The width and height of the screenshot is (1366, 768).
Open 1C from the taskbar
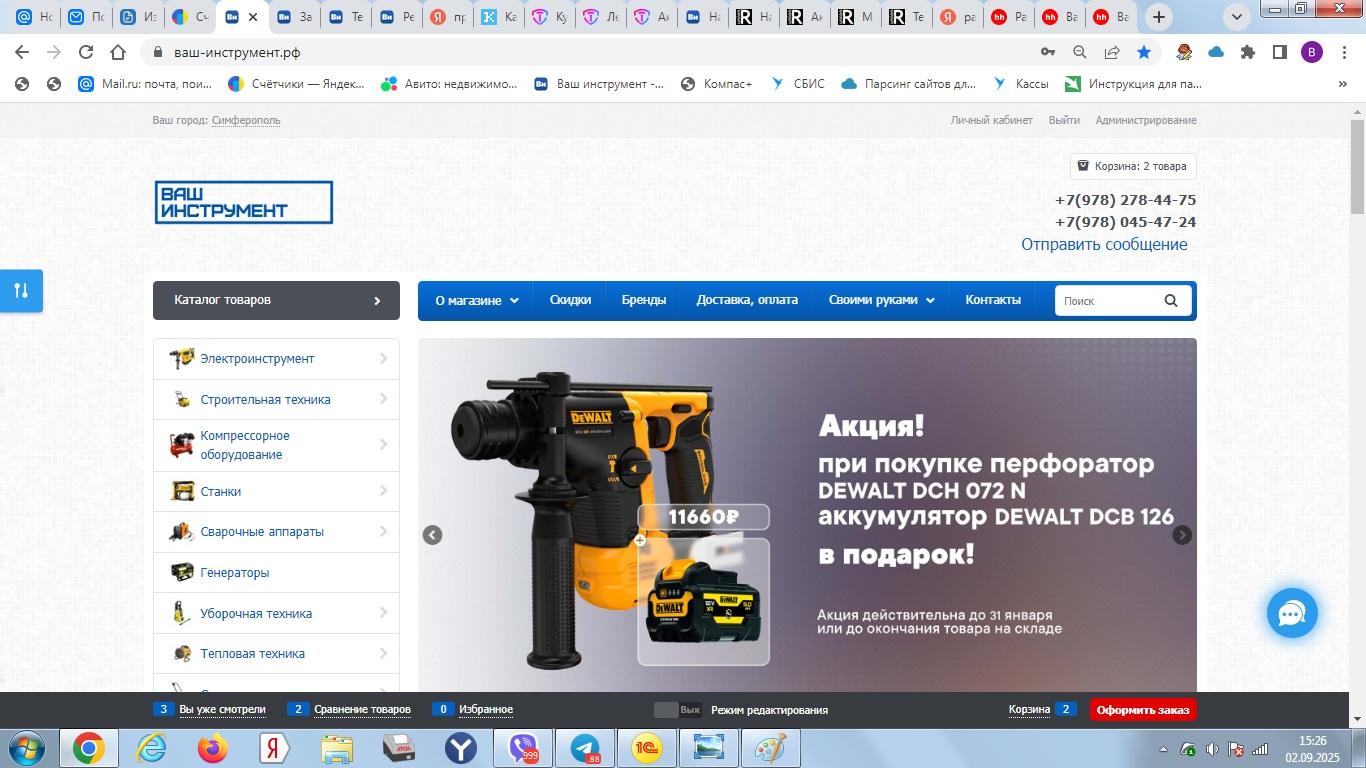[x=647, y=748]
